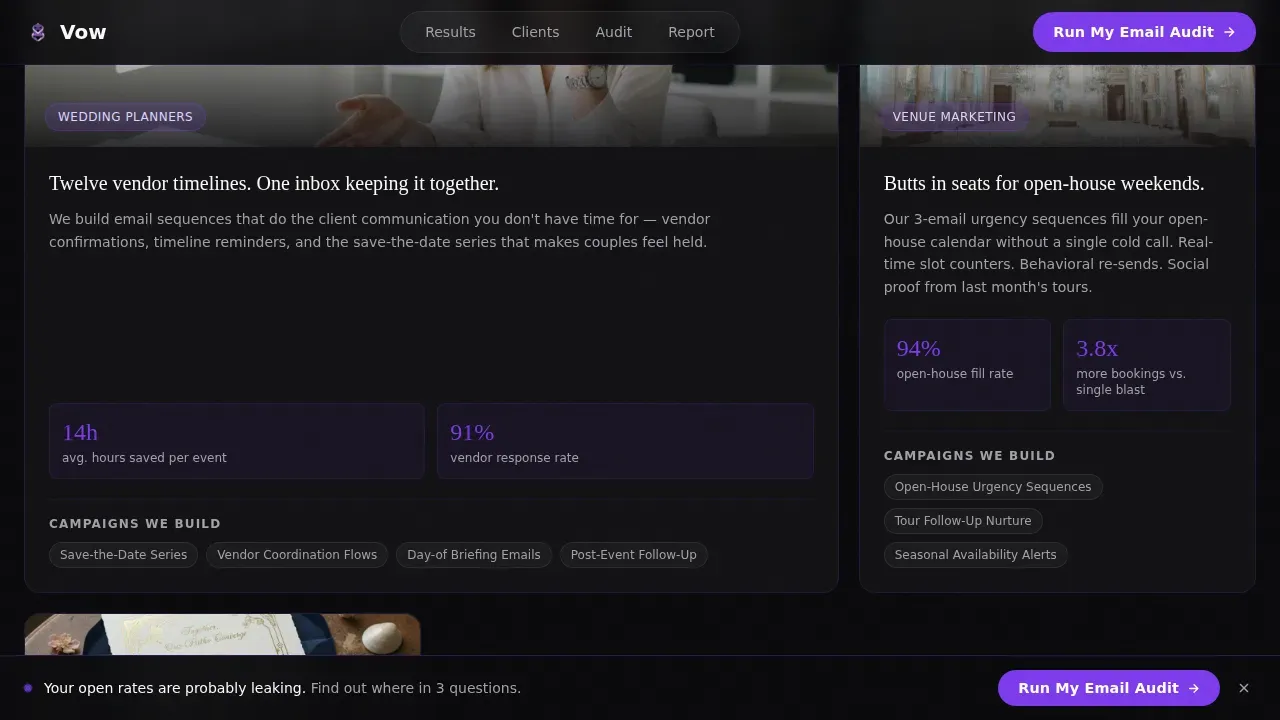Image resolution: width=1280 pixels, height=720 pixels.
Task: Open the Results nav item
Action: [450, 32]
